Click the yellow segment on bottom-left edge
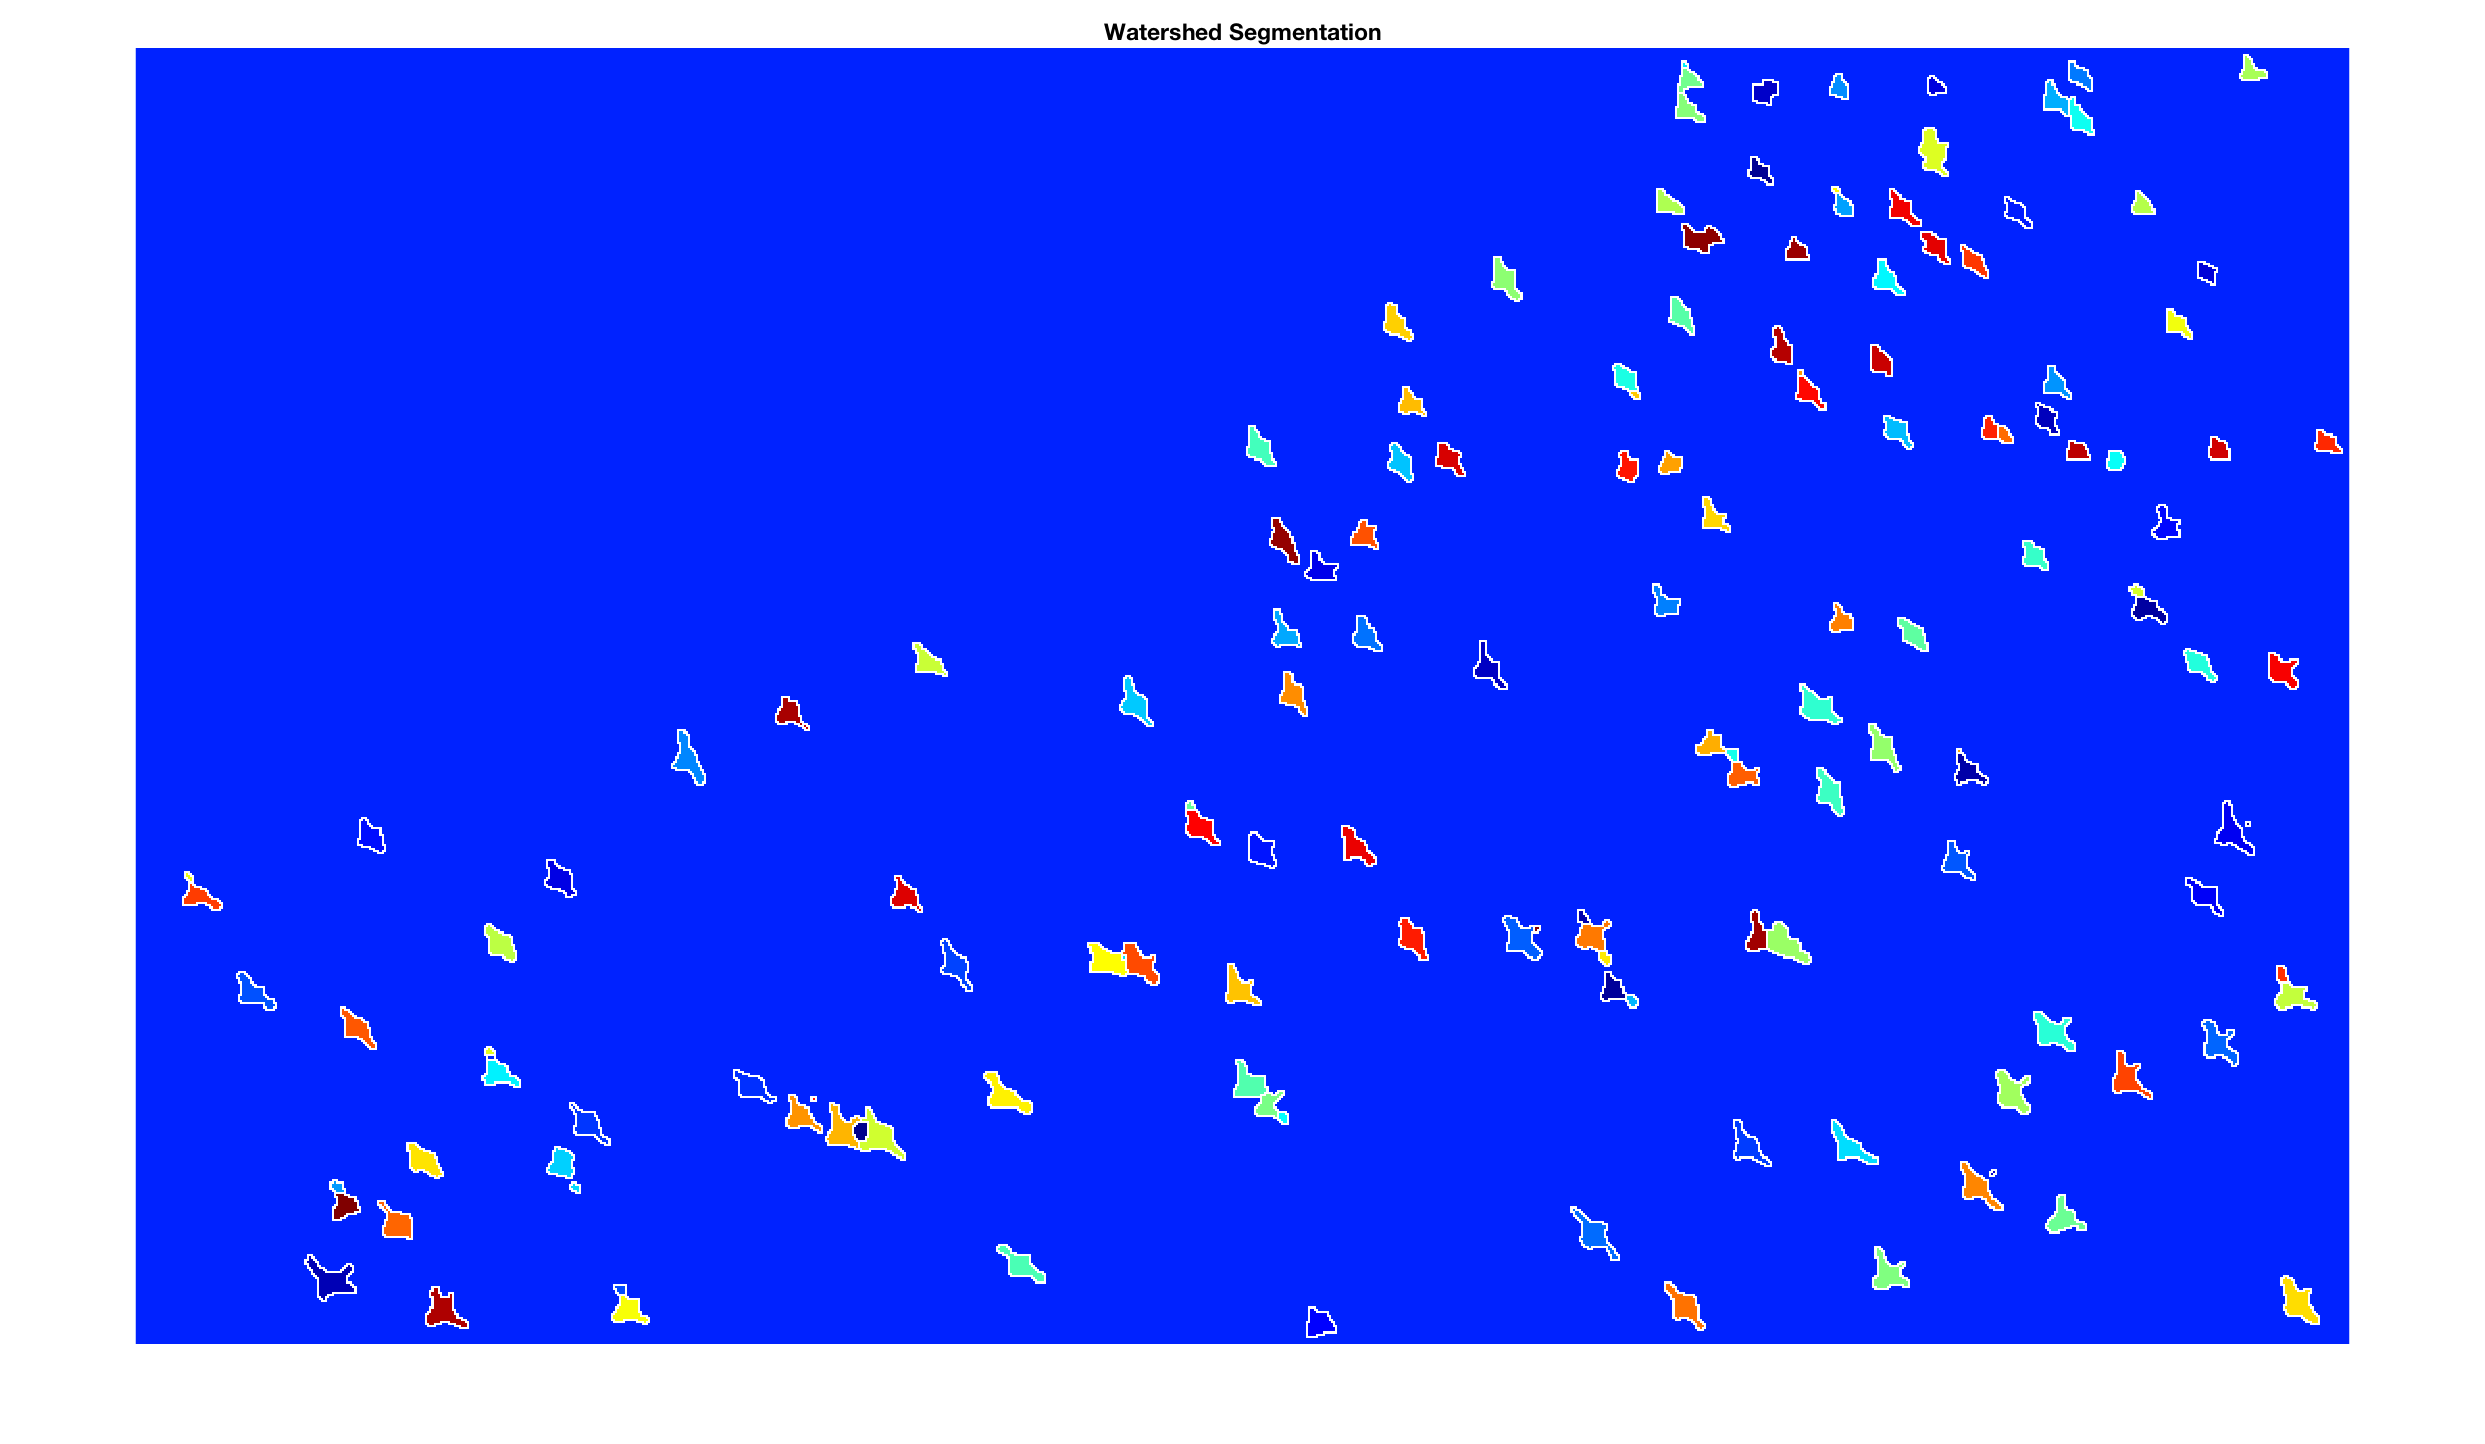 pos(628,1308)
